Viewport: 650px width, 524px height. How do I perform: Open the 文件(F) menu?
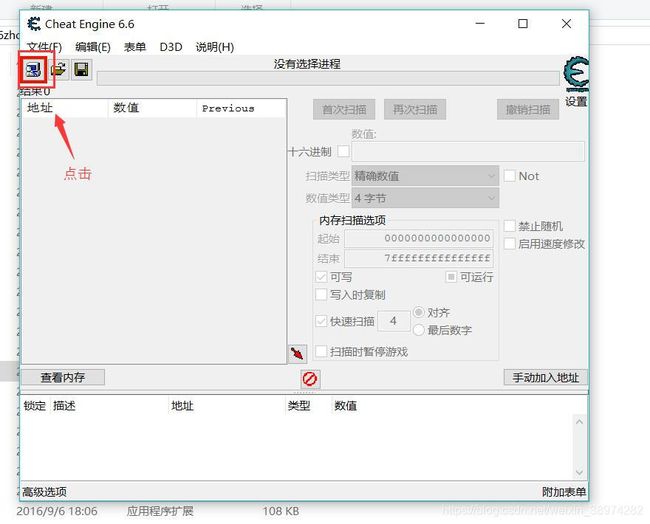pyautogui.click(x=44, y=47)
